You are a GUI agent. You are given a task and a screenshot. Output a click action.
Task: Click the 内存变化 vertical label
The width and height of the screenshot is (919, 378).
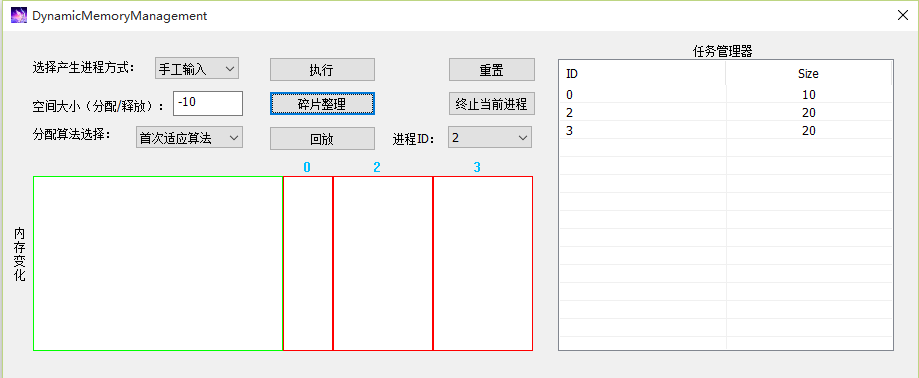(x=19, y=255)
